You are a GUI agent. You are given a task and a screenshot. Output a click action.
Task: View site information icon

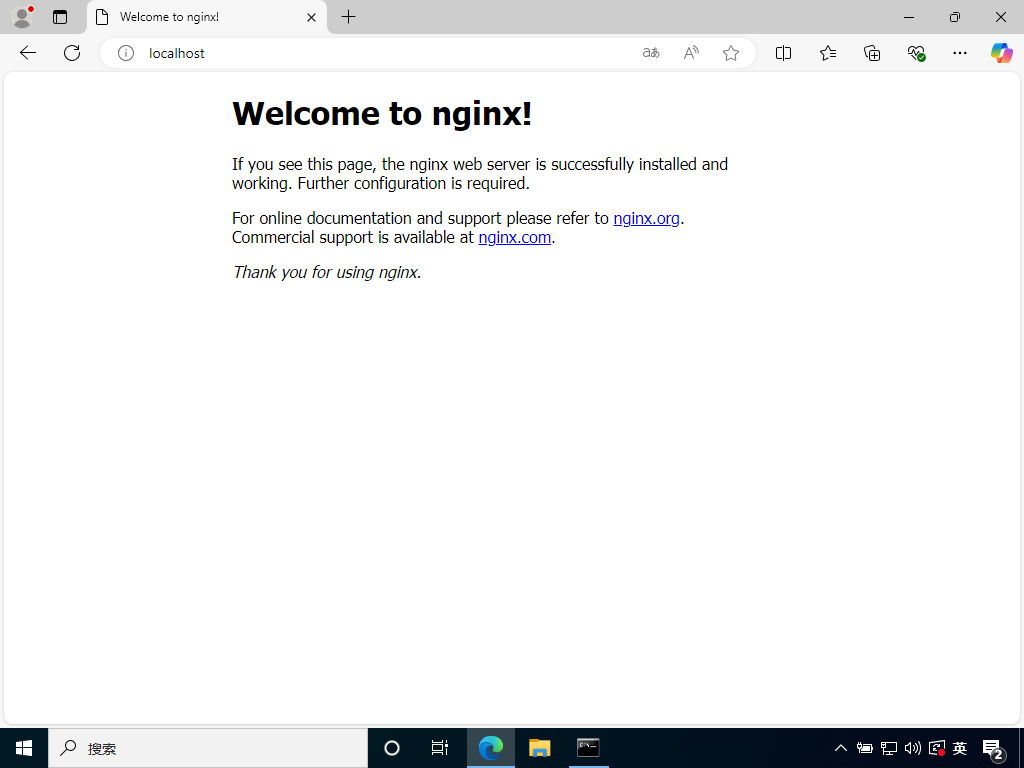click(126, 53)
